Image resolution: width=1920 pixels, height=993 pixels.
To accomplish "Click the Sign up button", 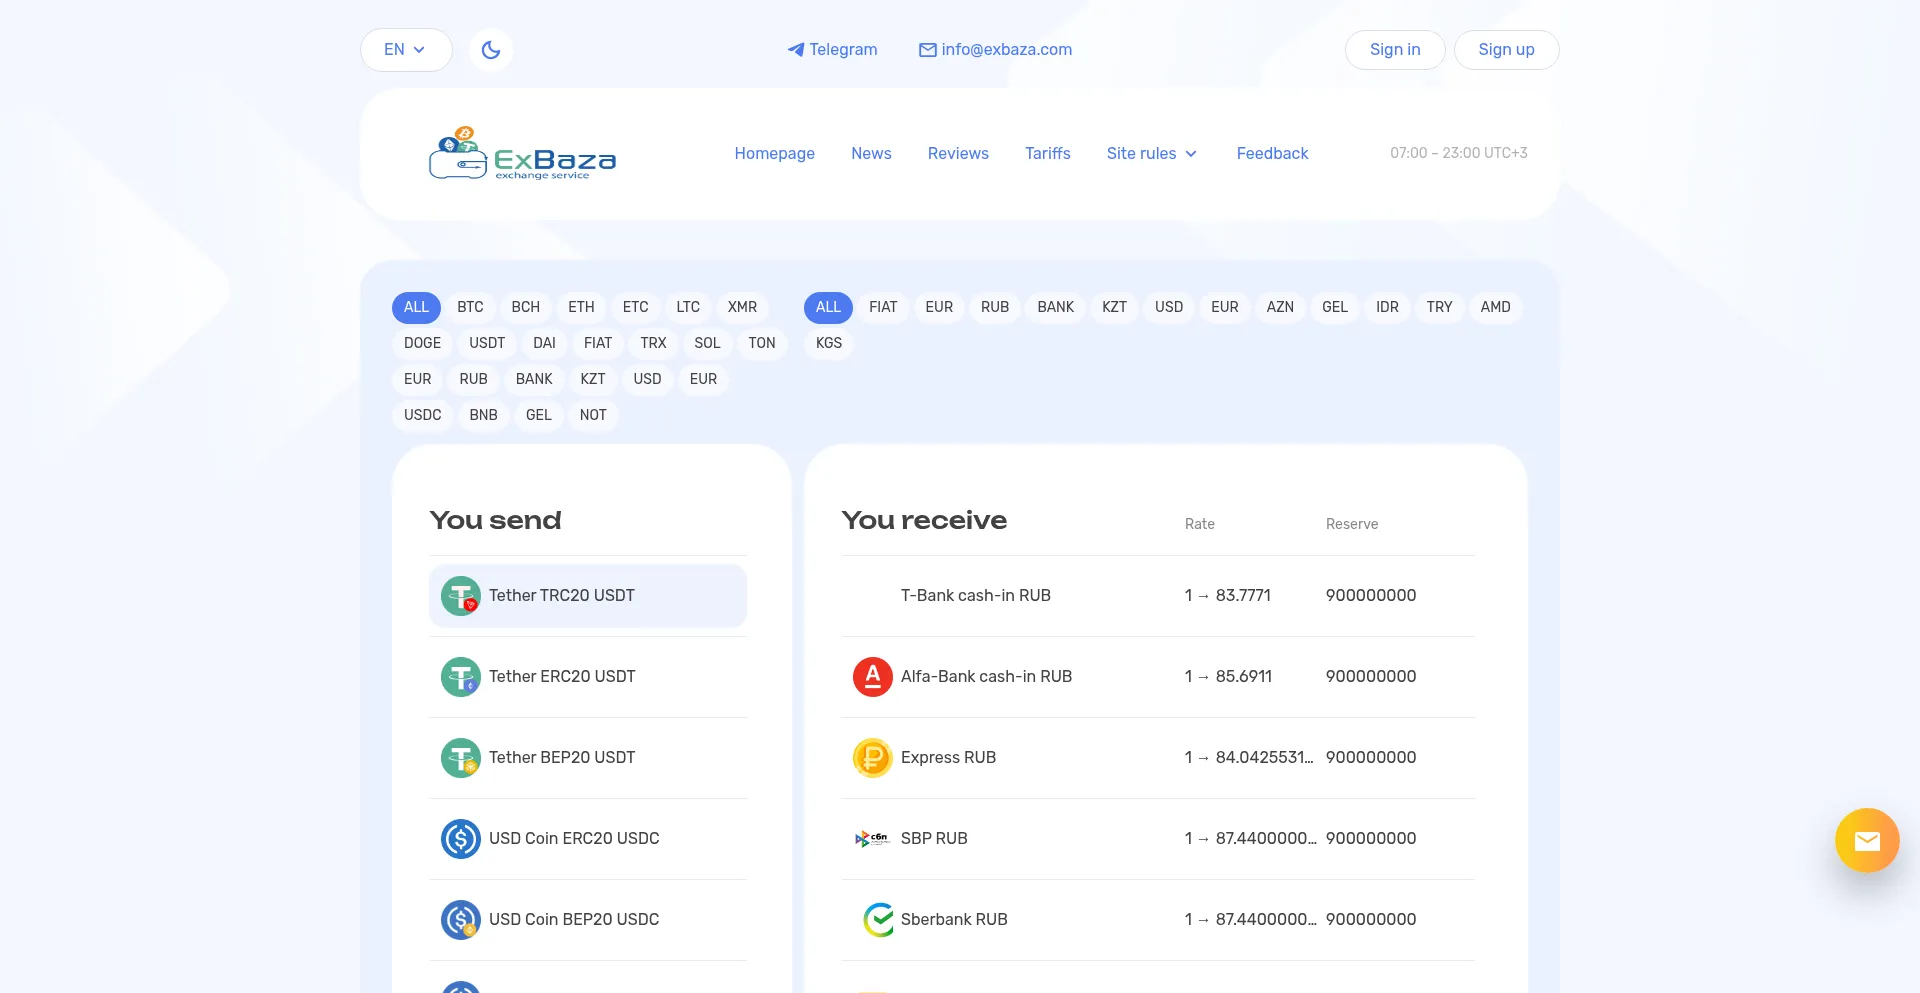I will 1506,50.
